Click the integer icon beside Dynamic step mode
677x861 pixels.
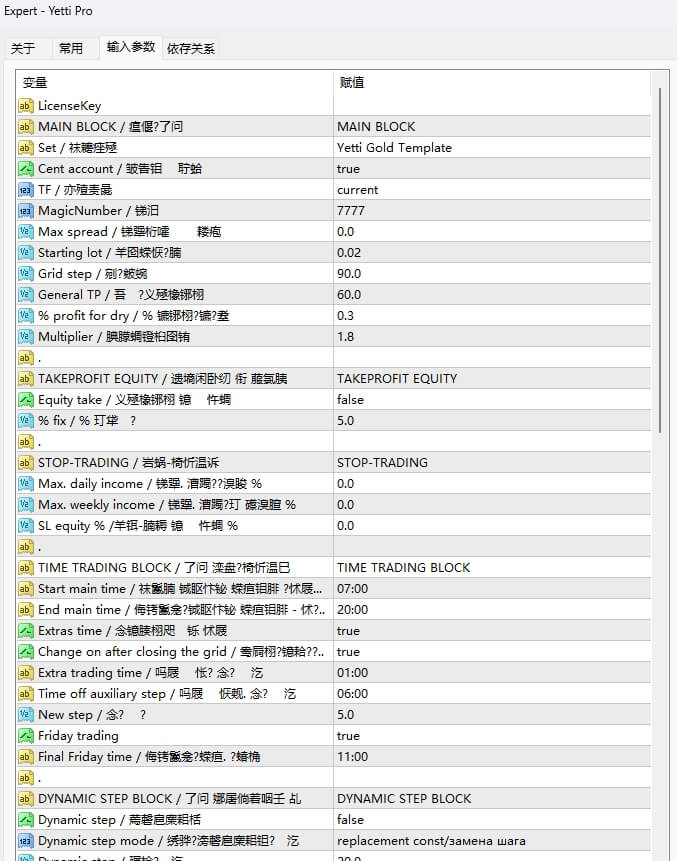point(26,841)
